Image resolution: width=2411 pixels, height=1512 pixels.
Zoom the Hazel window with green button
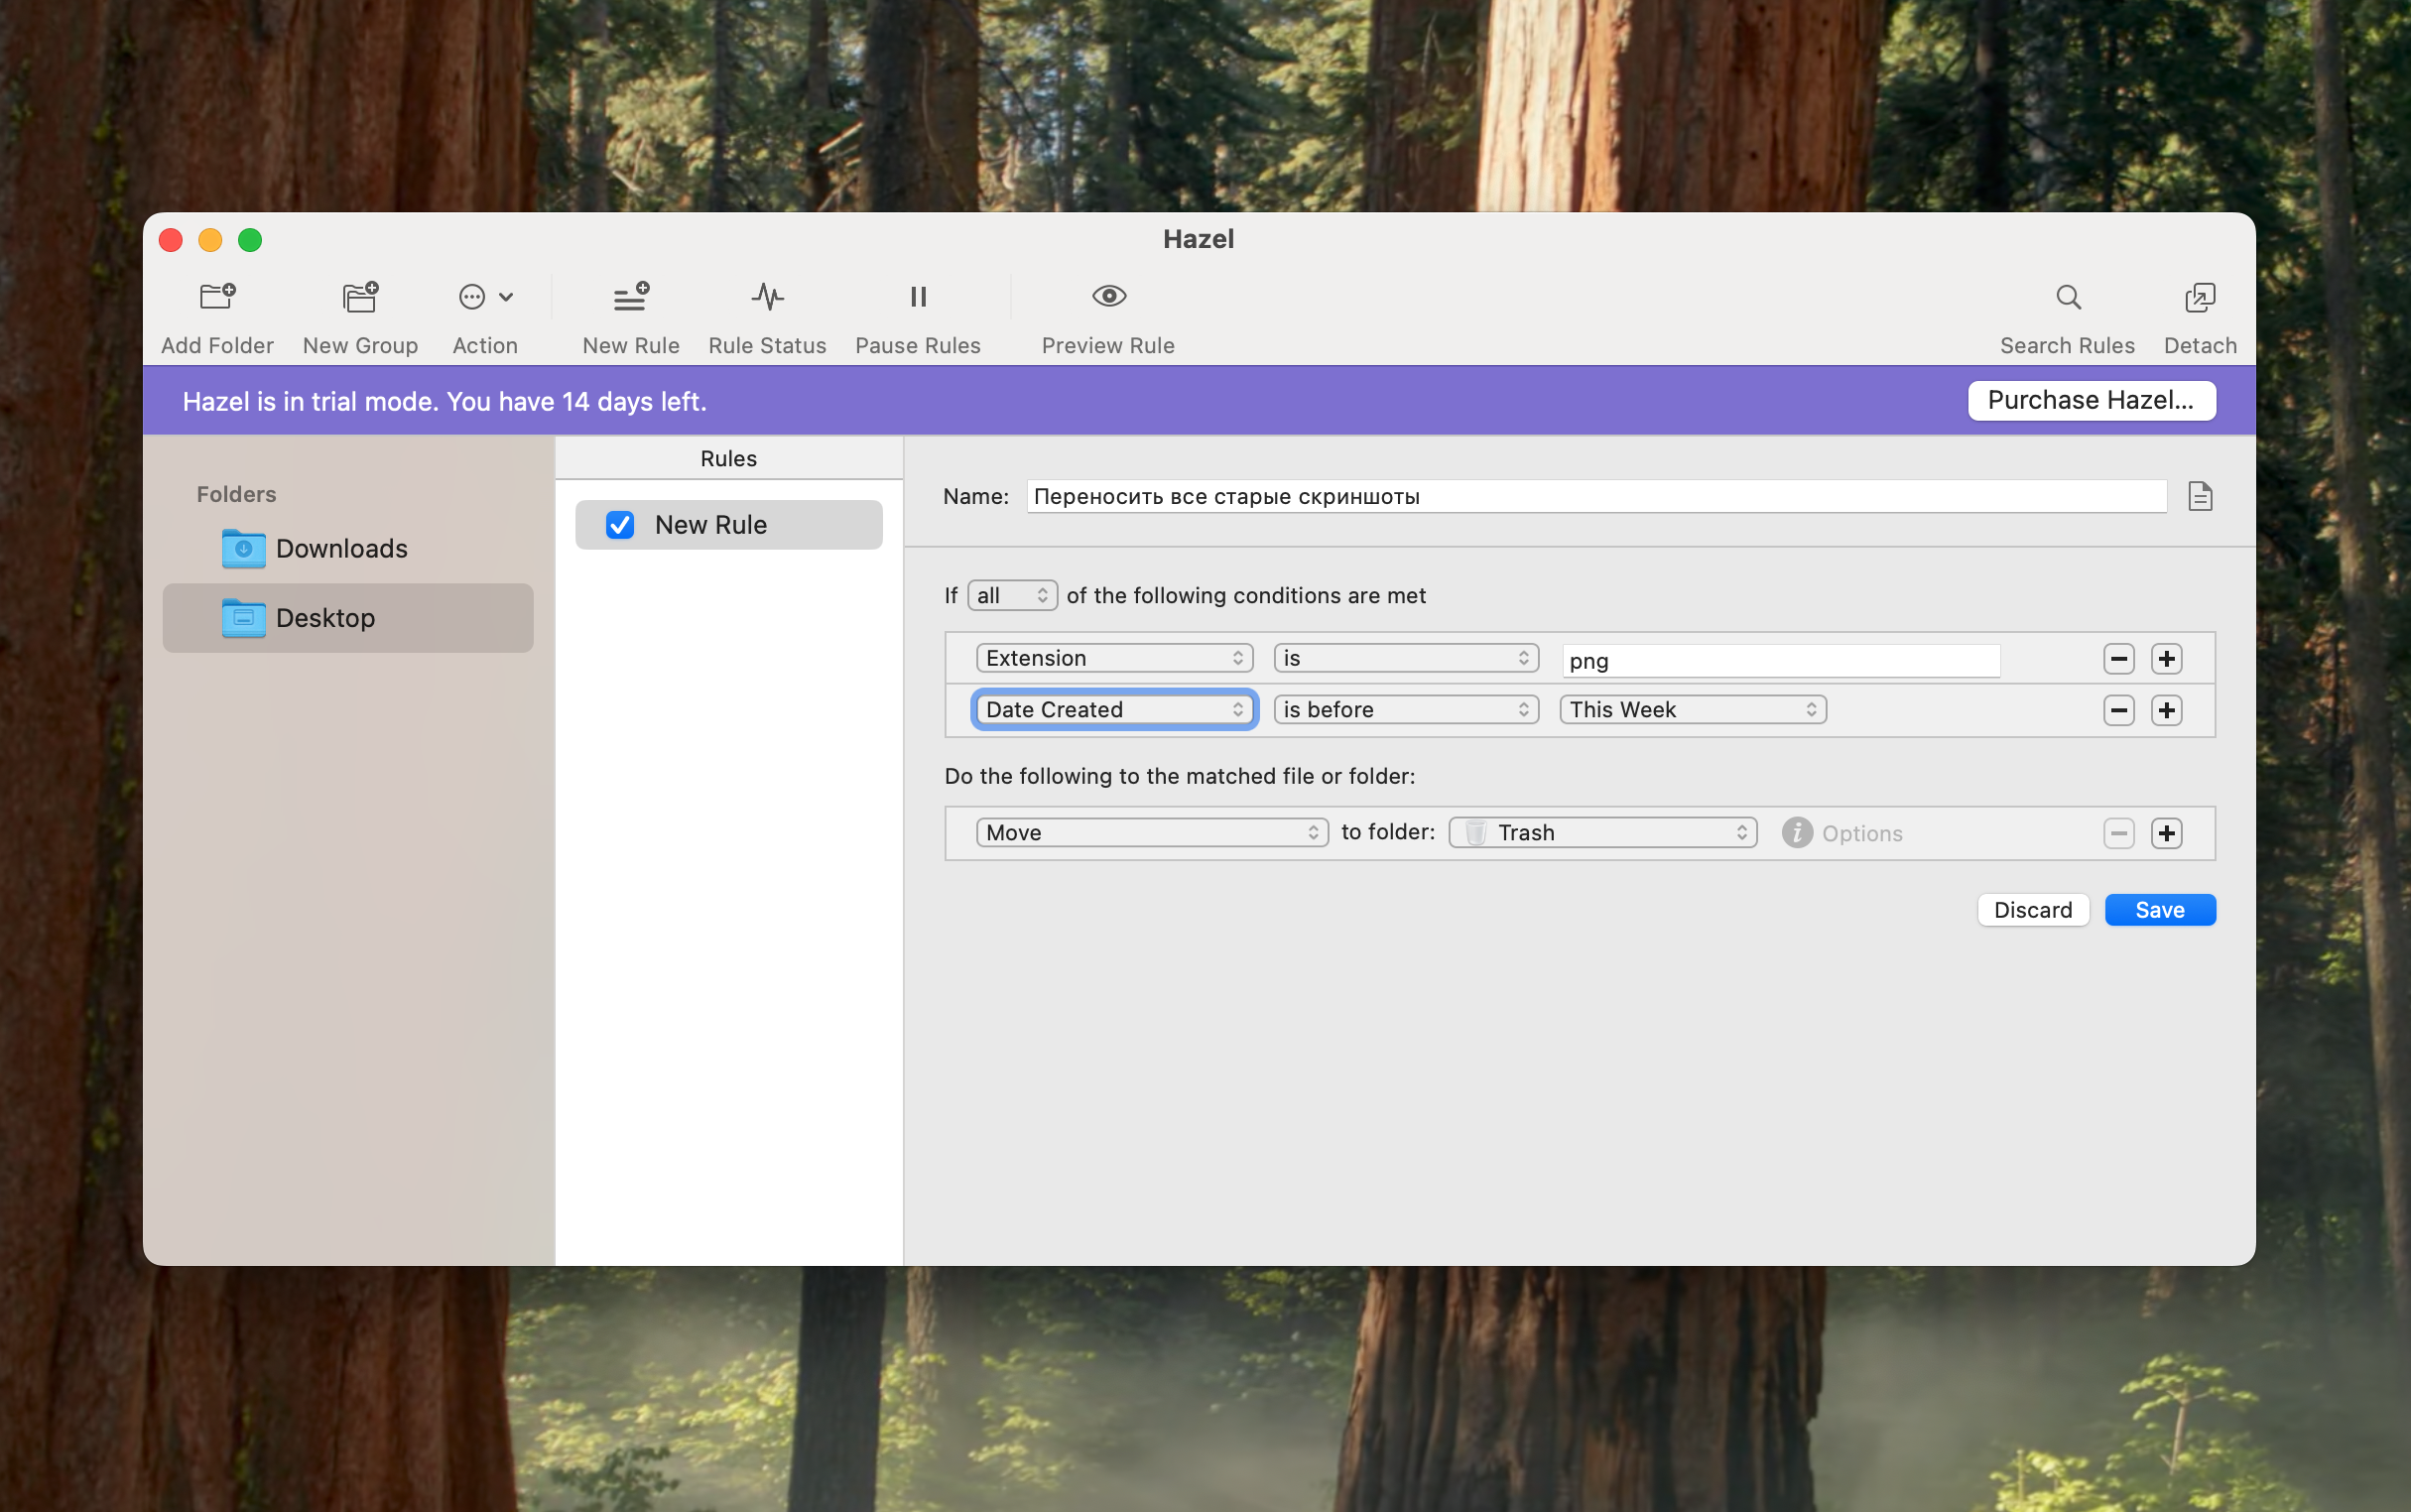tap(250, 240)
